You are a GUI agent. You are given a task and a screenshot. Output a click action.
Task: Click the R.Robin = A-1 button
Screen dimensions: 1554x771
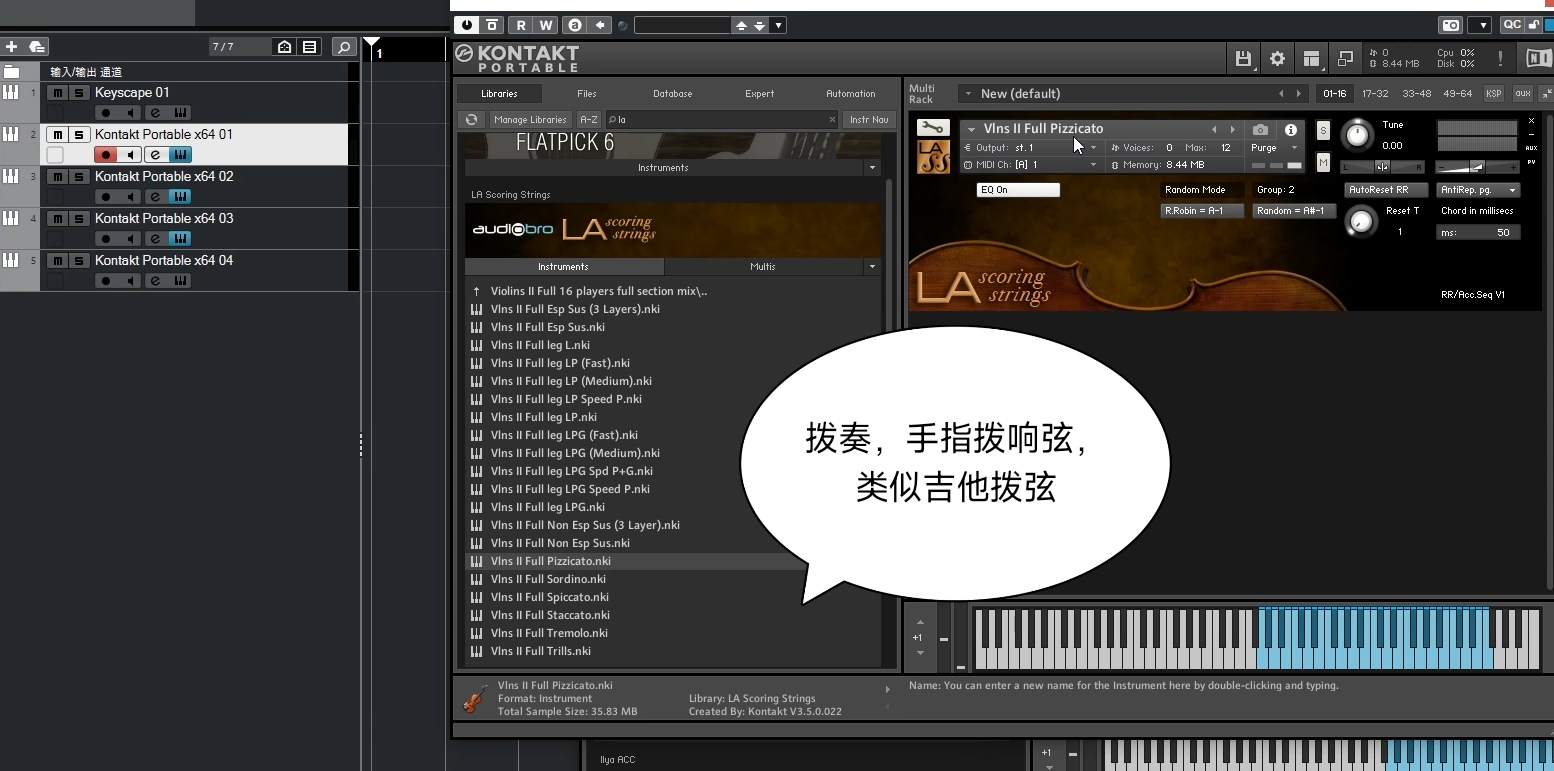pos(1202,211)
